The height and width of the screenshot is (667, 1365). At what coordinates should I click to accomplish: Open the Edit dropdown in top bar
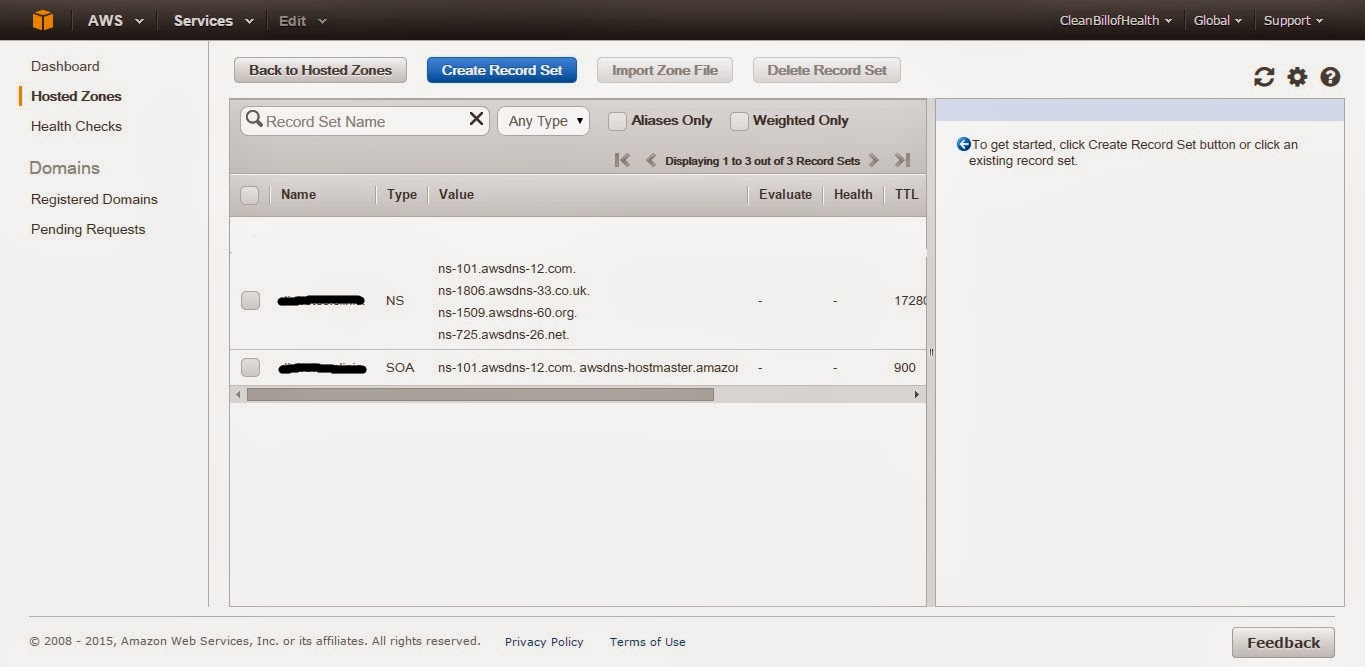[302, 20]
